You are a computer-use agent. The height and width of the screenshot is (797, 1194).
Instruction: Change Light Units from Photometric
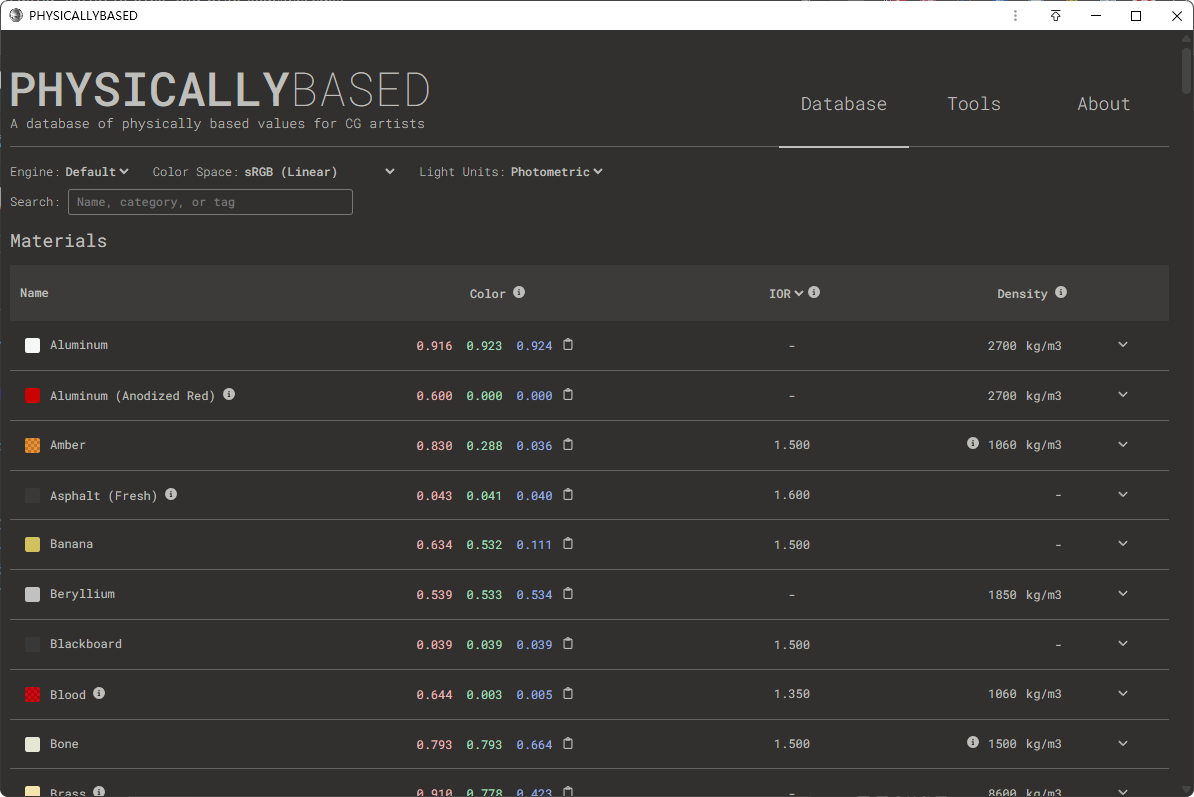tap(556, 172)
